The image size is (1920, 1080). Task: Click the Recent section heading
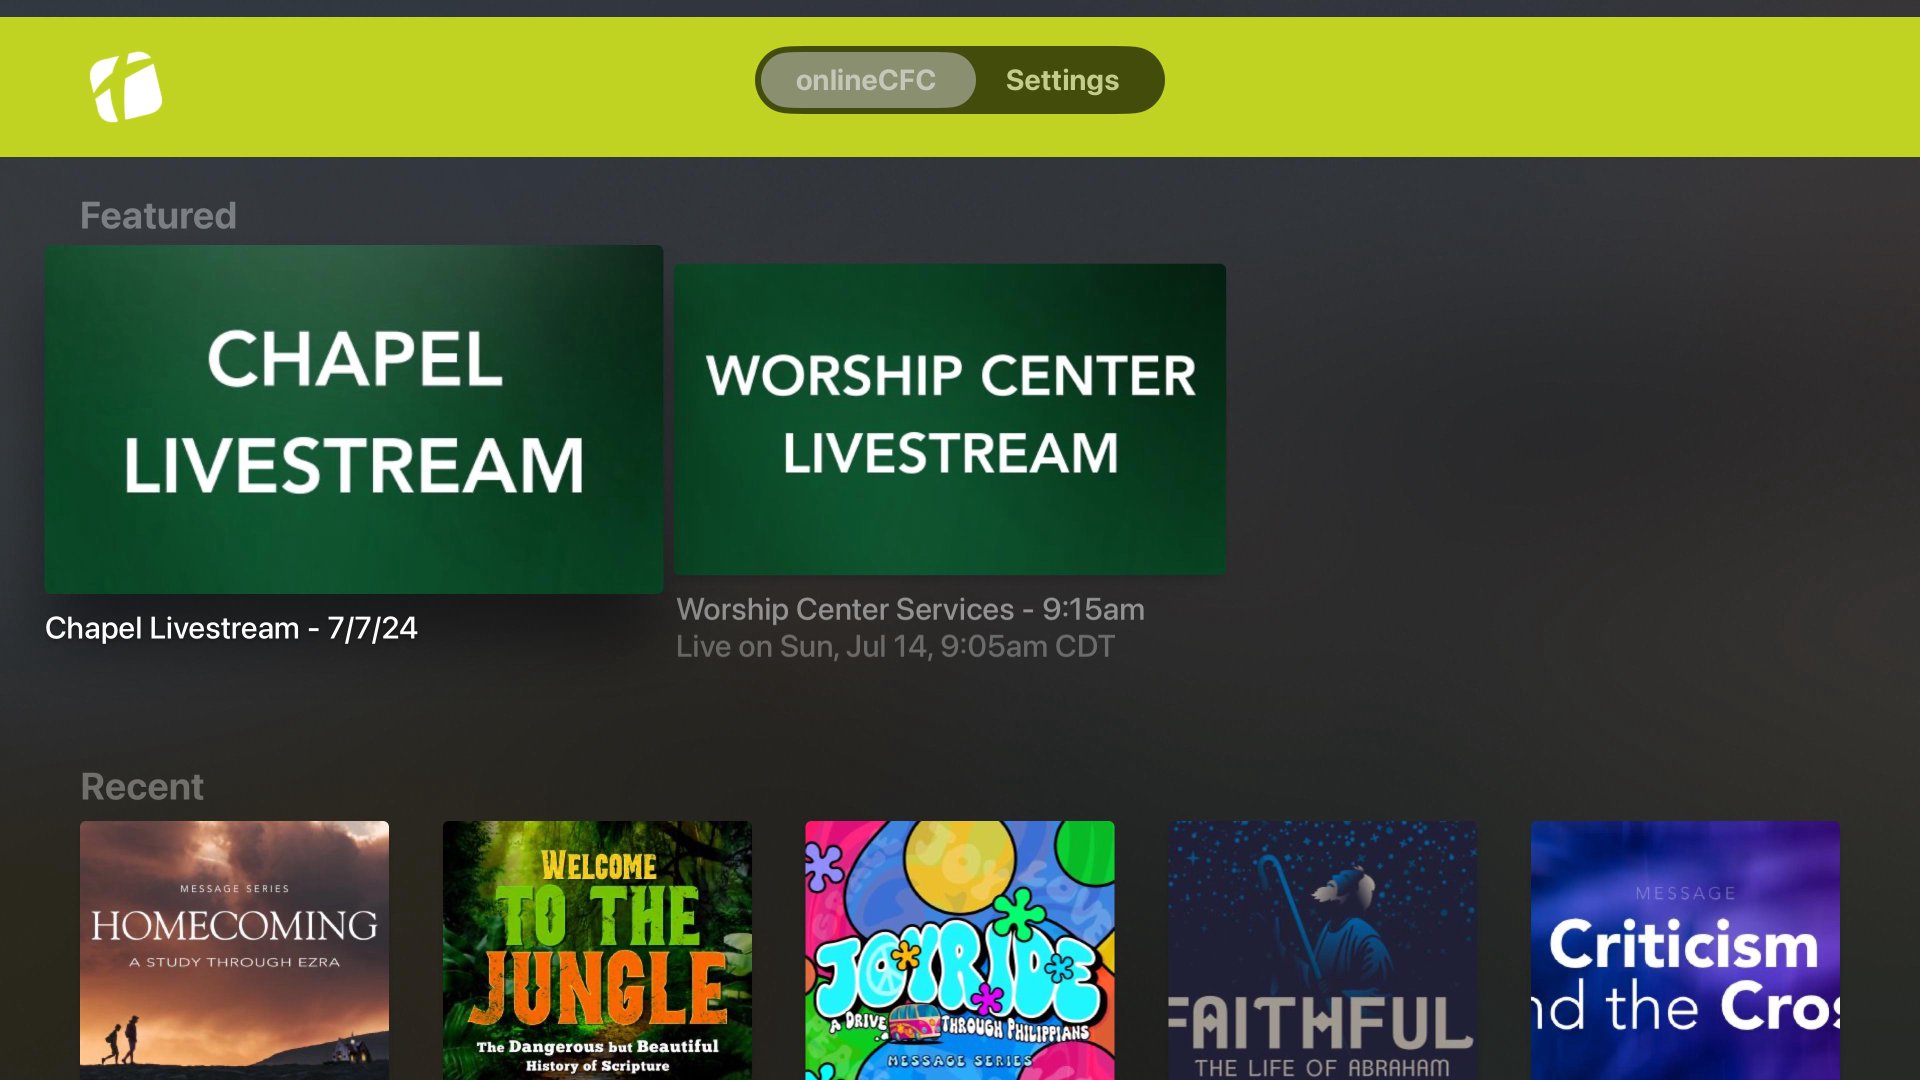click(142, 787)
